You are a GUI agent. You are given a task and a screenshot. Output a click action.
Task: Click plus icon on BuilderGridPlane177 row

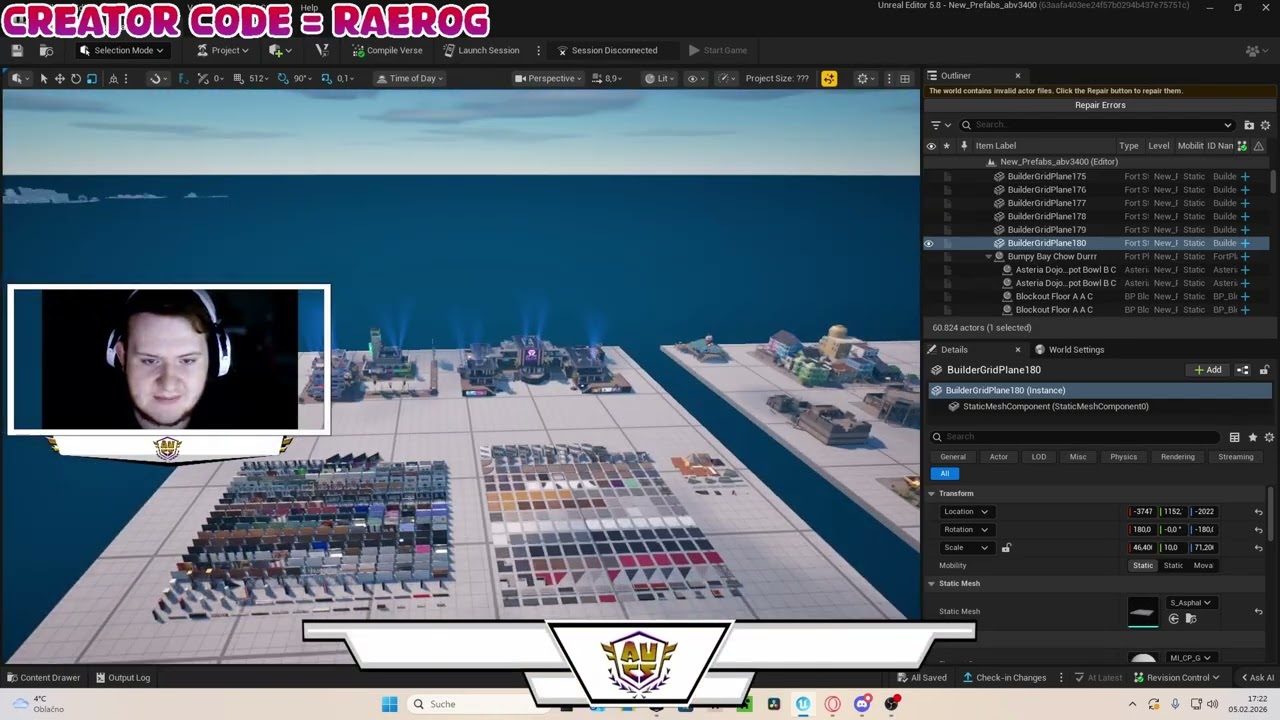click(x=1245, y=203)
